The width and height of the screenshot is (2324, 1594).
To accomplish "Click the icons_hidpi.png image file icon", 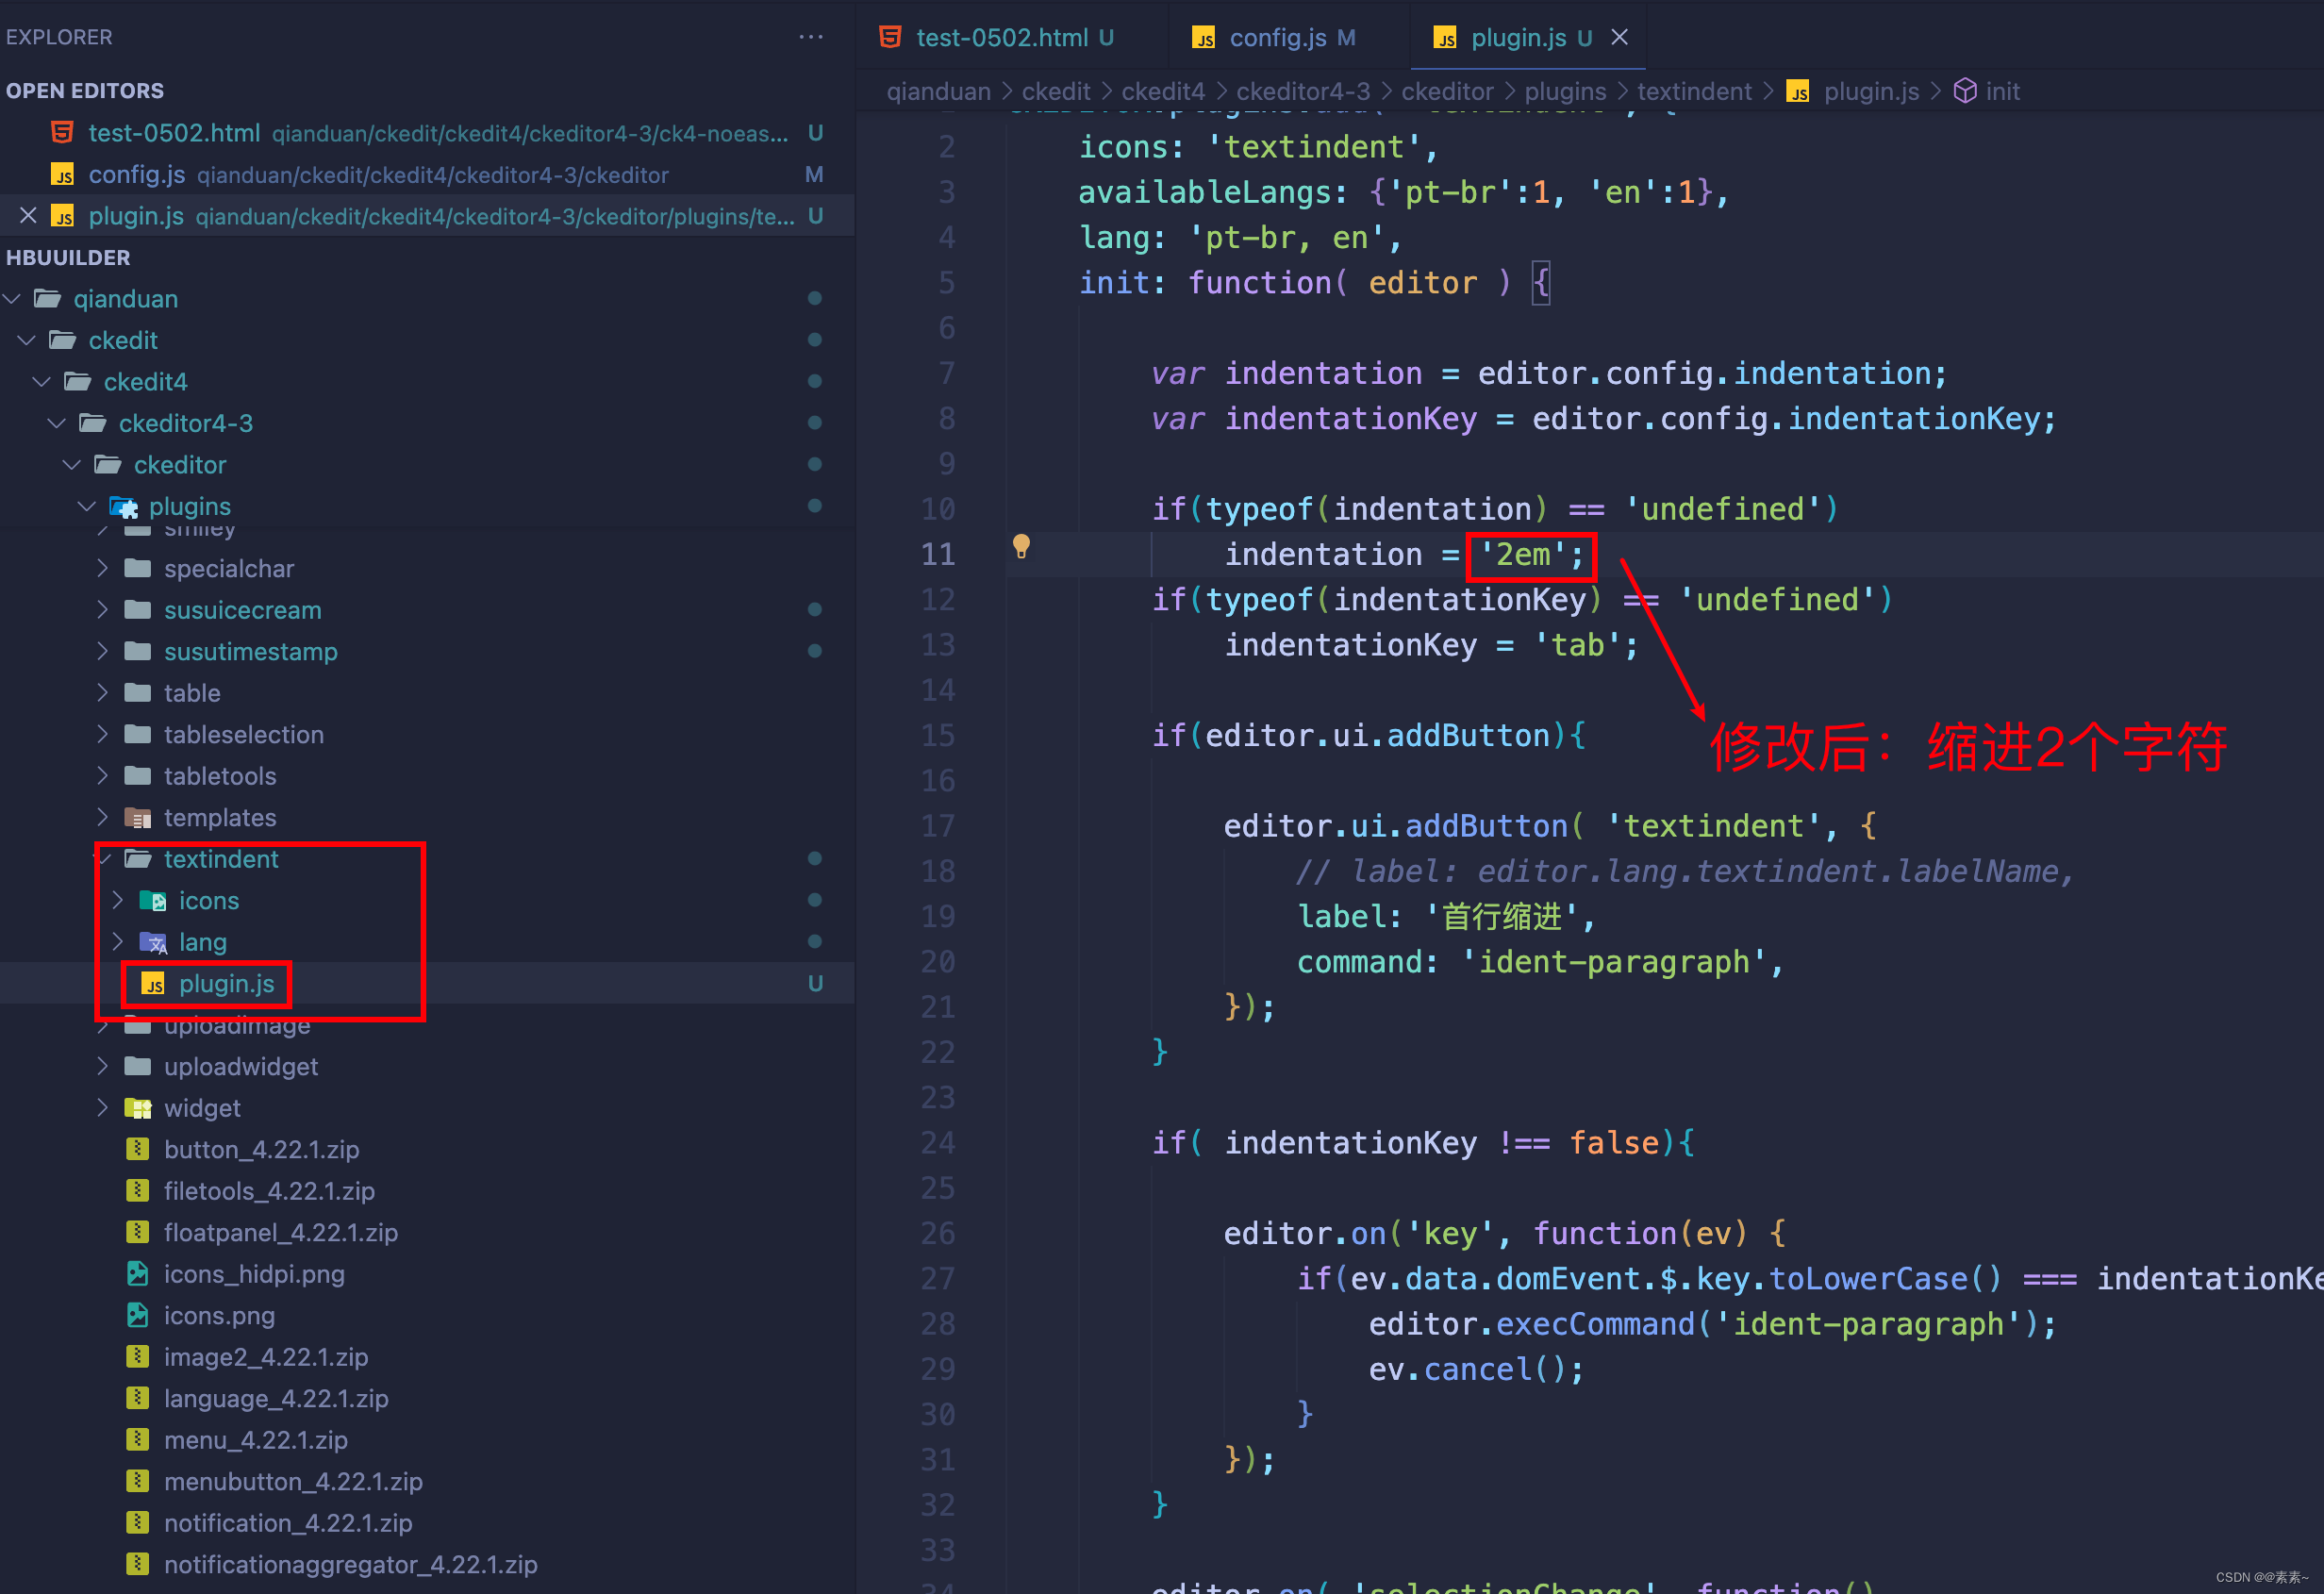I will click(137, 1274).
